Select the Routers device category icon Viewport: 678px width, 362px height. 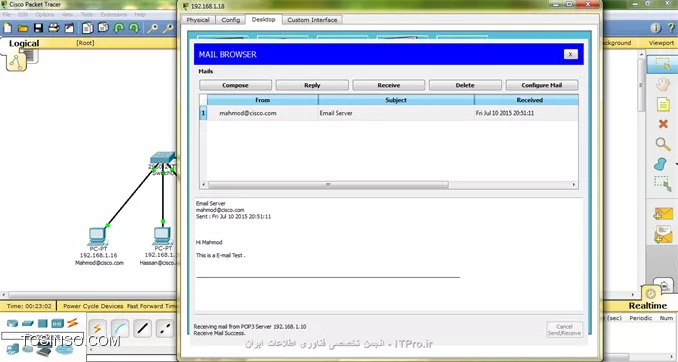(x=13, y=323)
